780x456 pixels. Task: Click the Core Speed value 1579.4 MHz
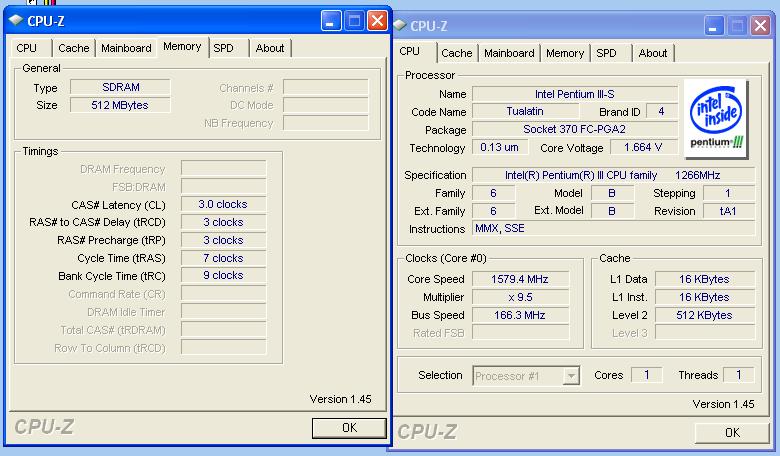click(520, 279)
